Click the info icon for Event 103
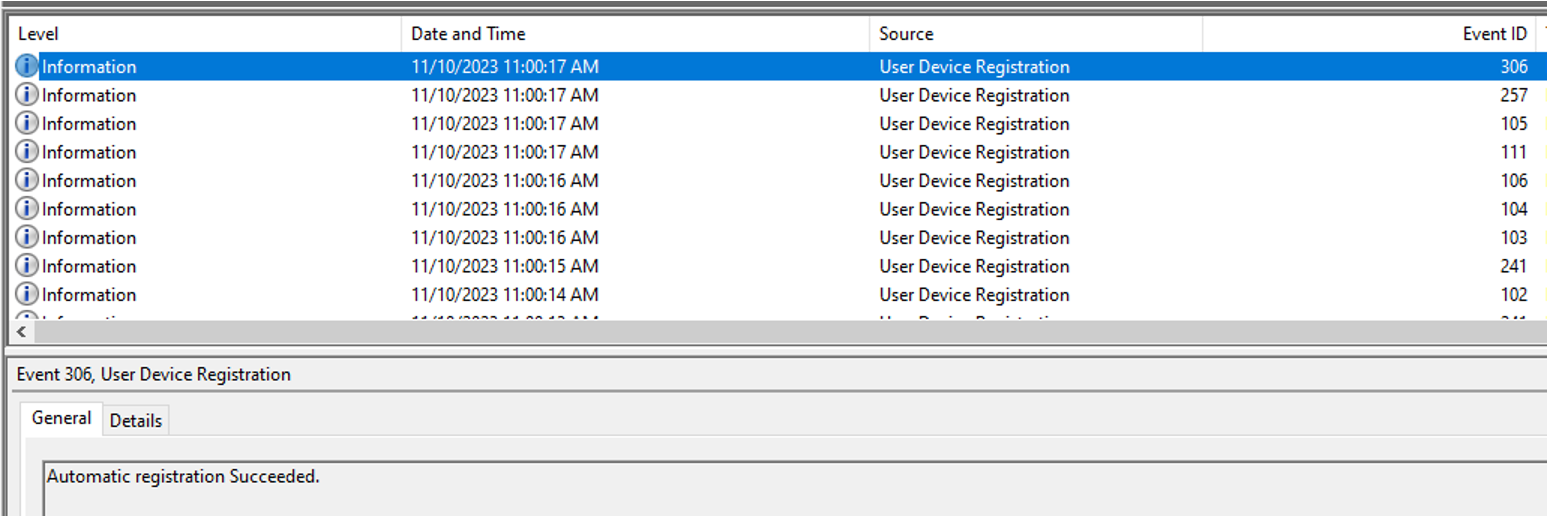 click(x=27, y=238)
